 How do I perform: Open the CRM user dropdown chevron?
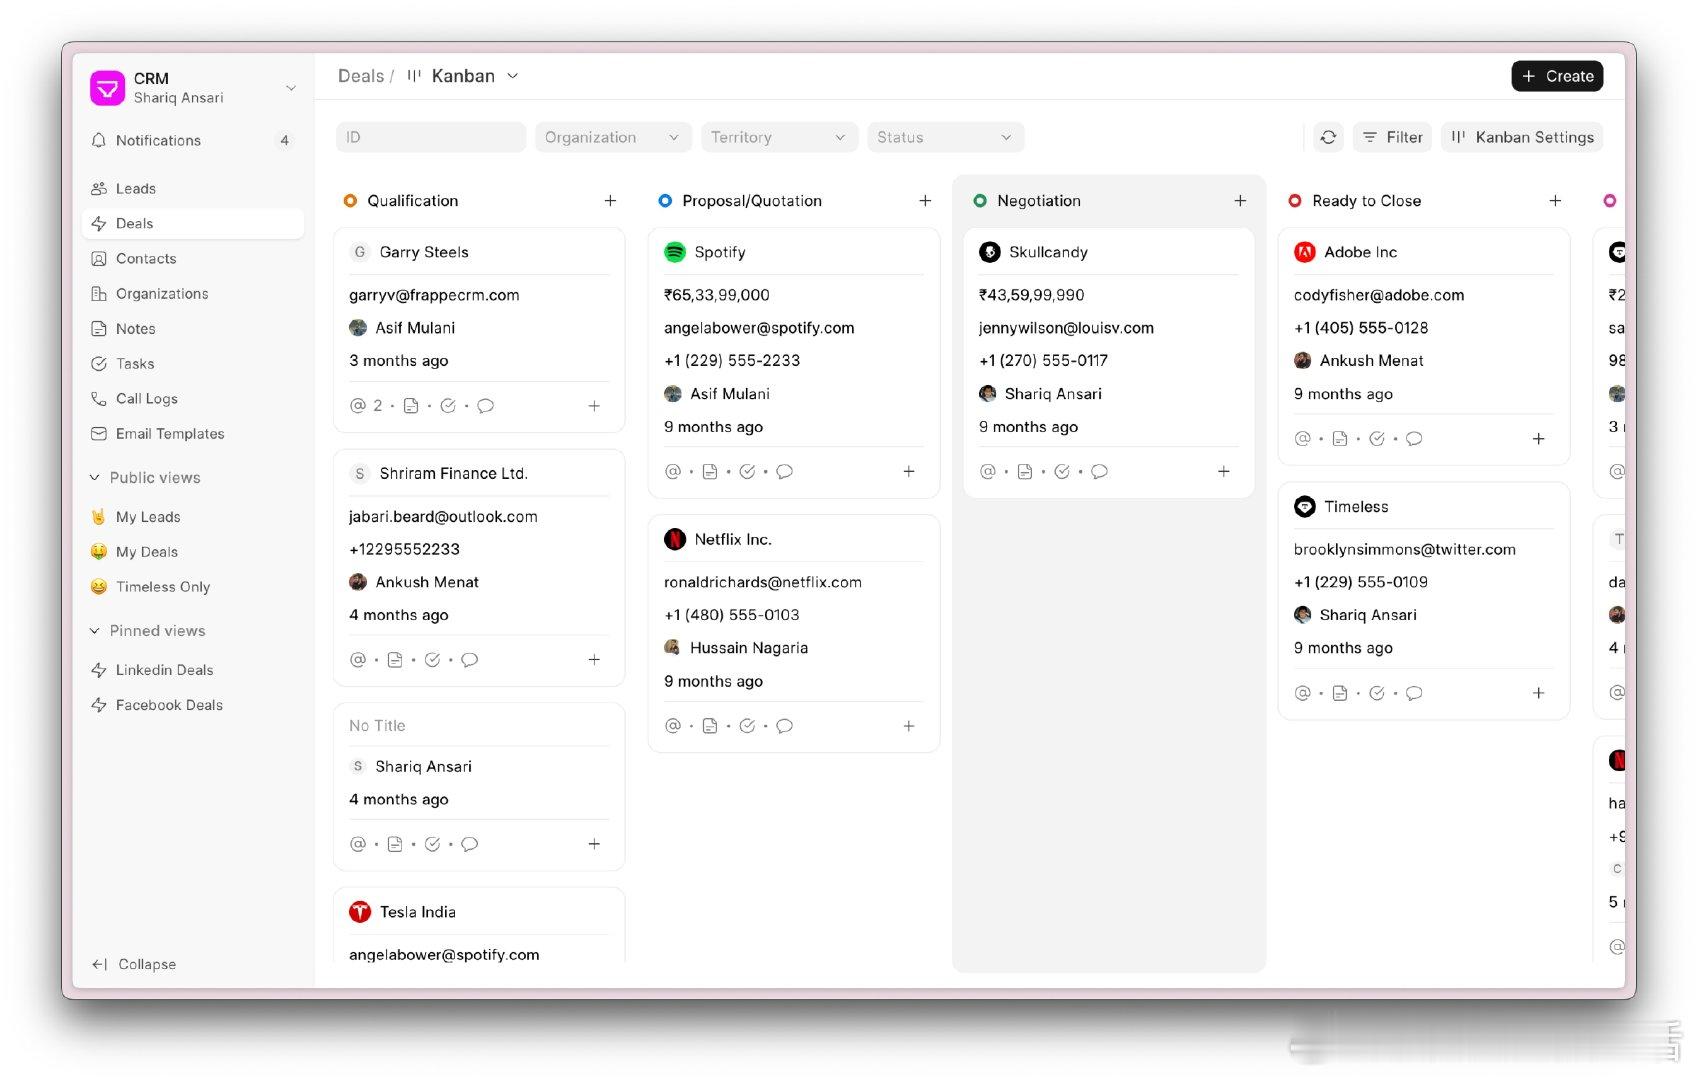291,88
